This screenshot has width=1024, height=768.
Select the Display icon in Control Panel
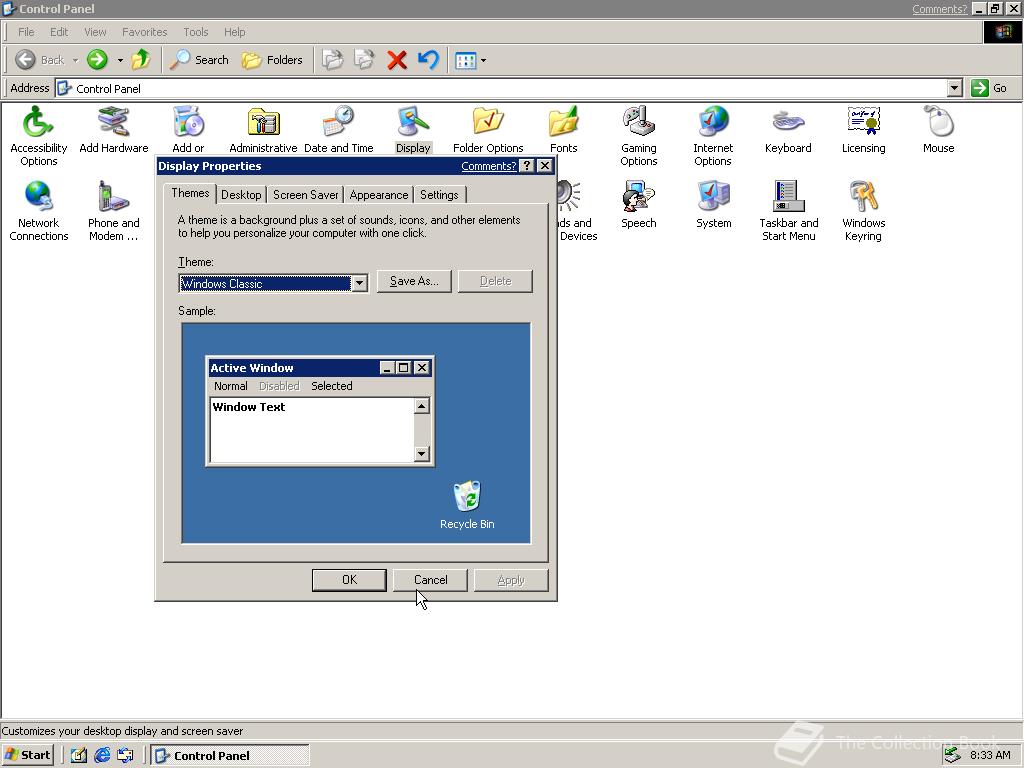pyautogui.click(x=413, y=130)
